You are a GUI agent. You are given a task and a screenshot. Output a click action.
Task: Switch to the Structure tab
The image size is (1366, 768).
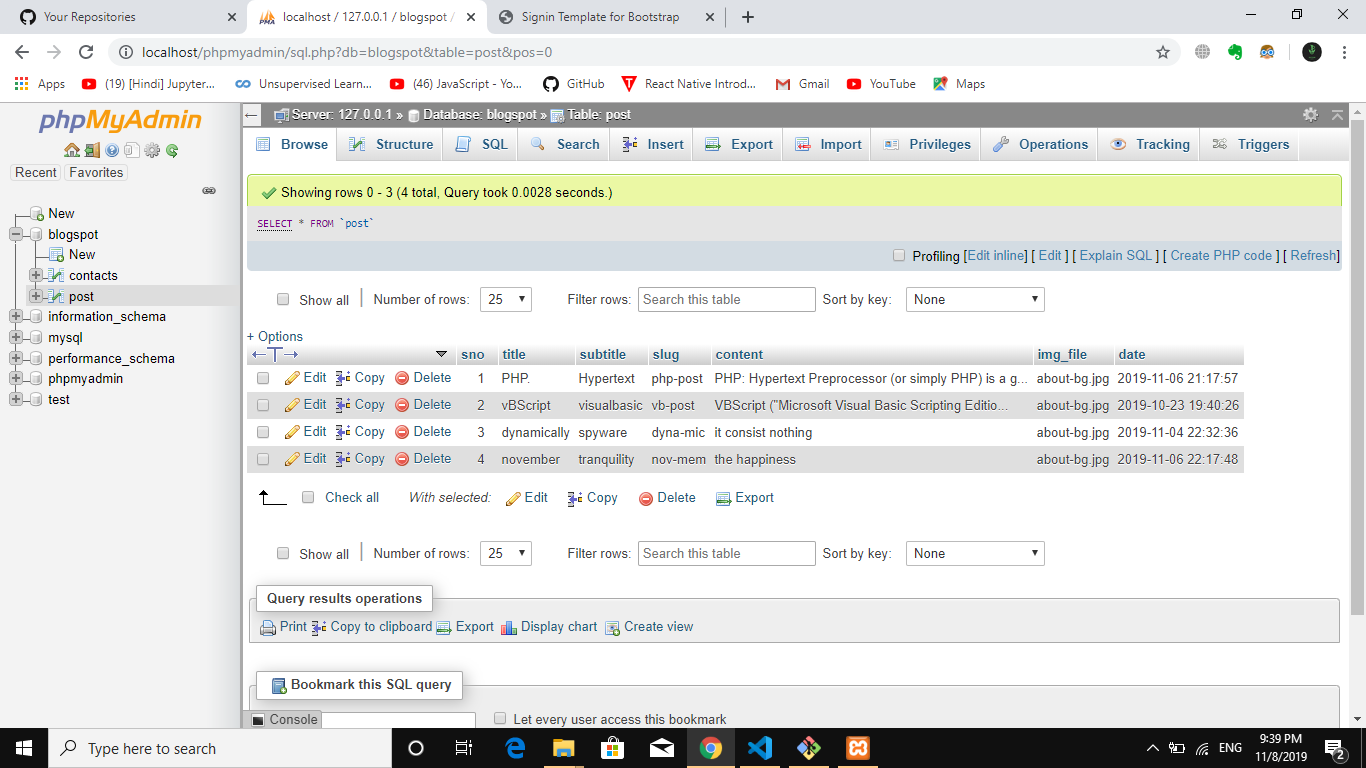coord(391,144)
